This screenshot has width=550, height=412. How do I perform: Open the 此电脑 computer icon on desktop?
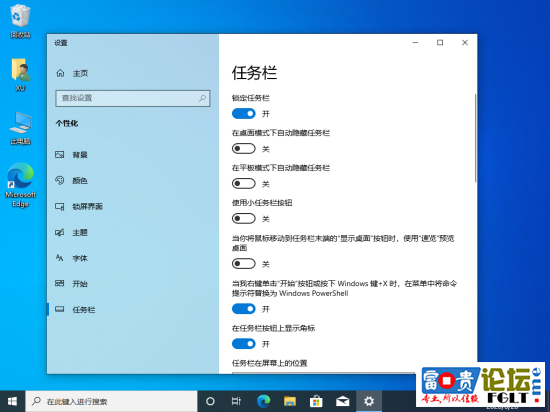coord(20,128)
